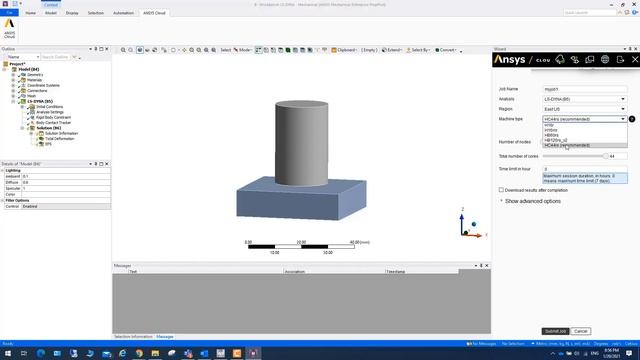Click the Total number of cores slider handle
The image size is (640, 360).
tap(605, 156)
